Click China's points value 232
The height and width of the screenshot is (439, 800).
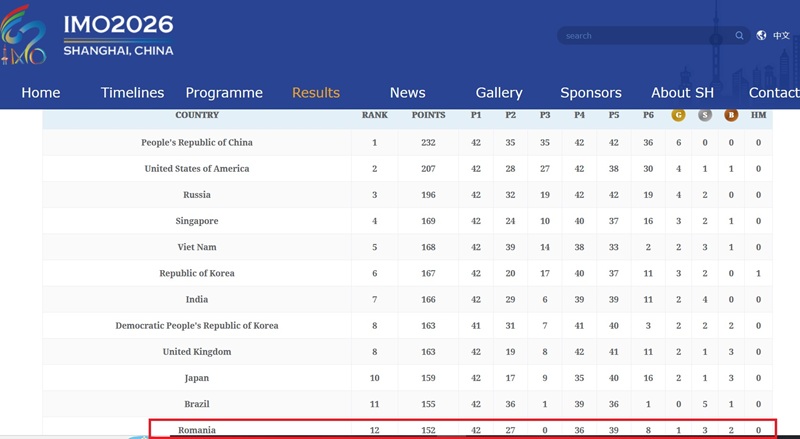(x=429, y=142)
